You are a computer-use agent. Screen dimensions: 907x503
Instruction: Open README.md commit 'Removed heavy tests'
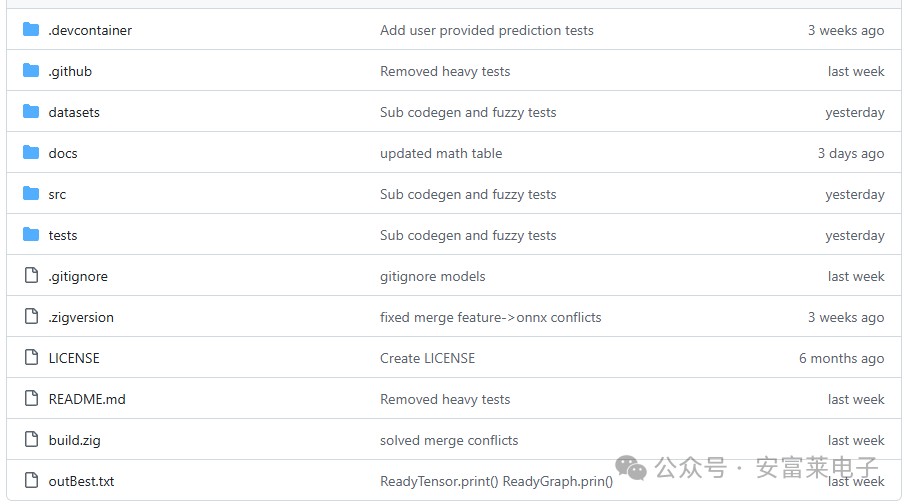(x=445, y=400)
